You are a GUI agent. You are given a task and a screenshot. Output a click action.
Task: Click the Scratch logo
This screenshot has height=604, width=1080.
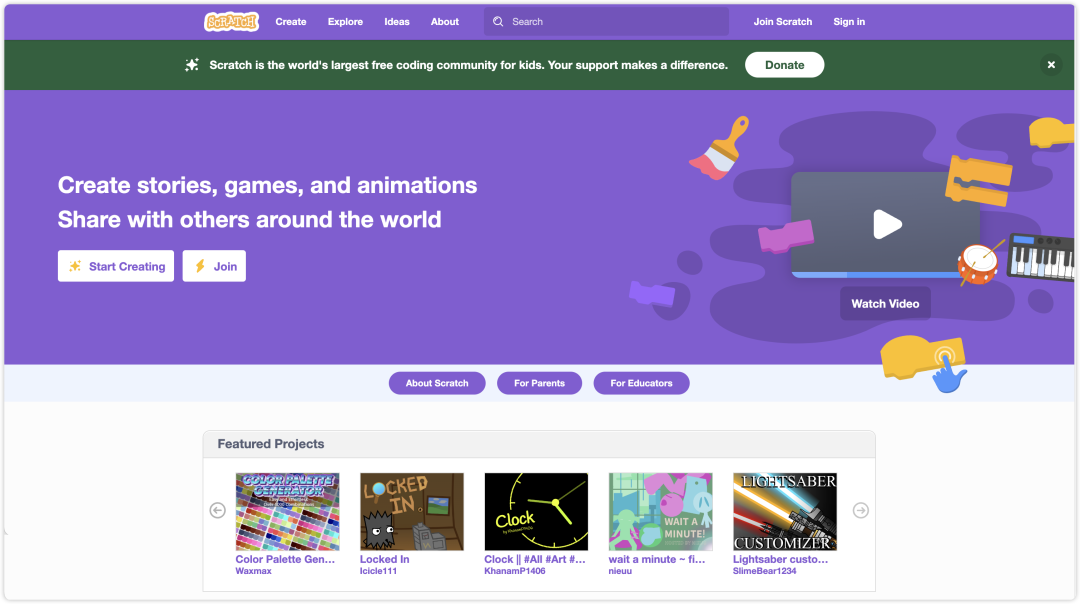pos(231,22)
